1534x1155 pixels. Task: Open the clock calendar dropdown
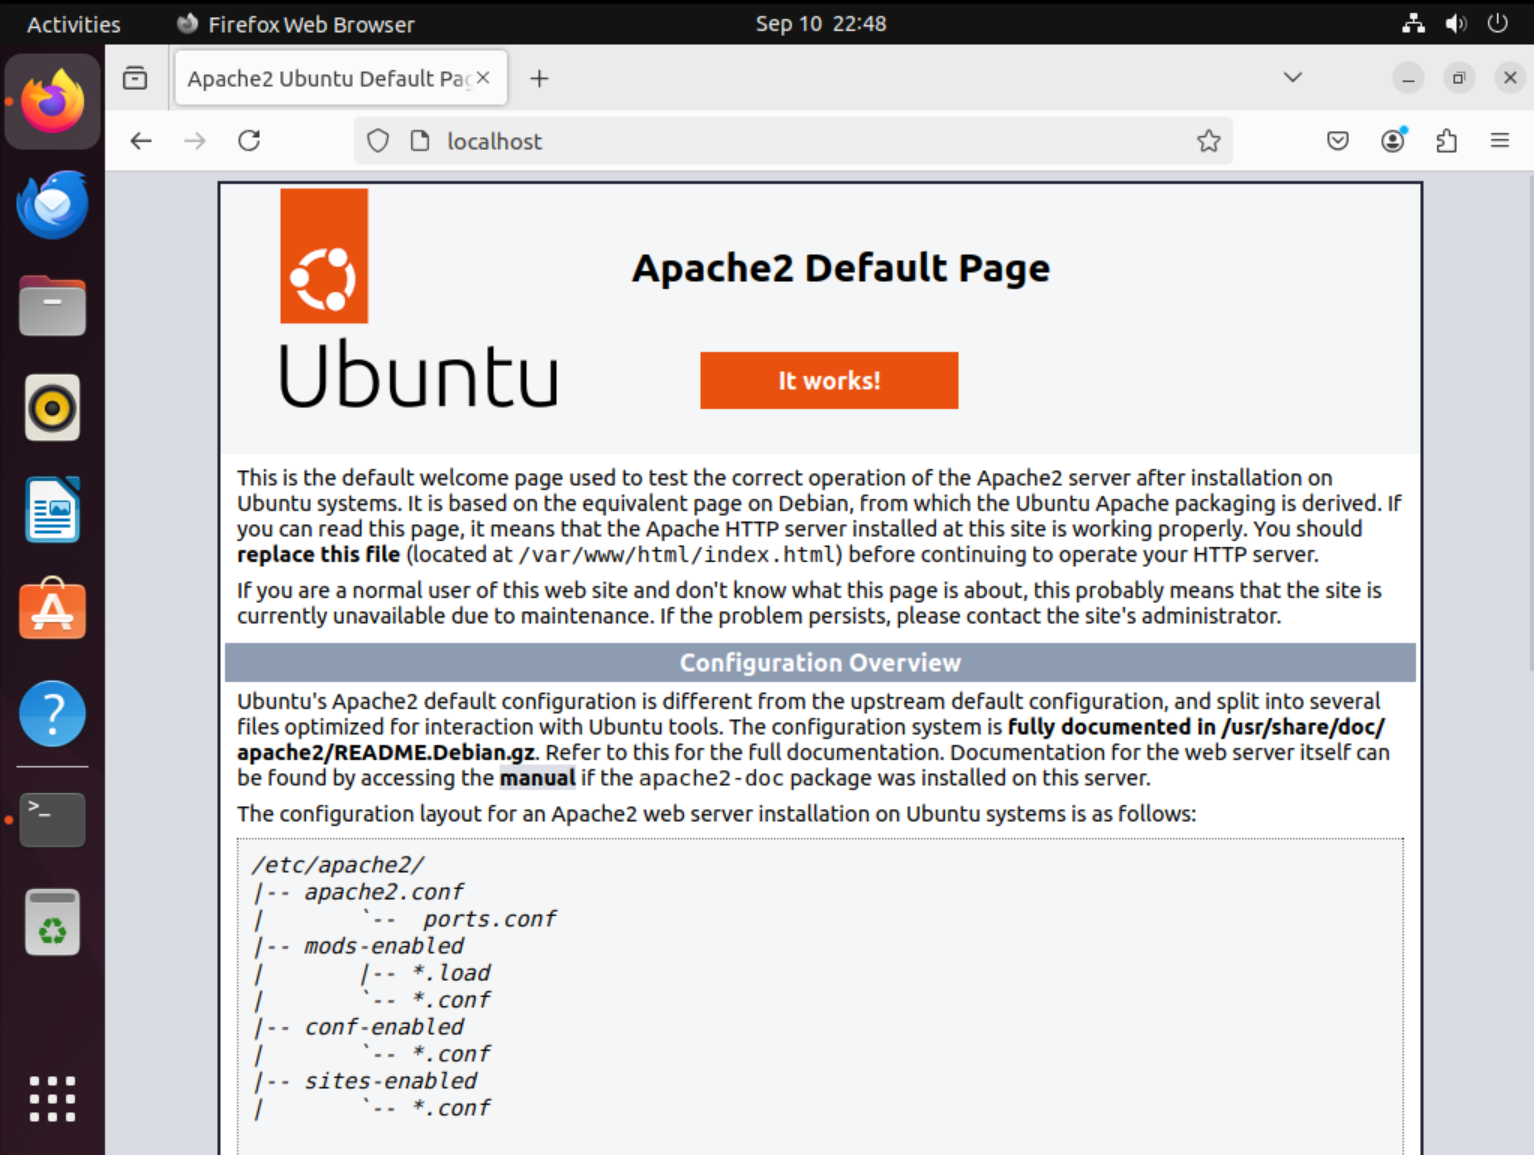(820, 23)
